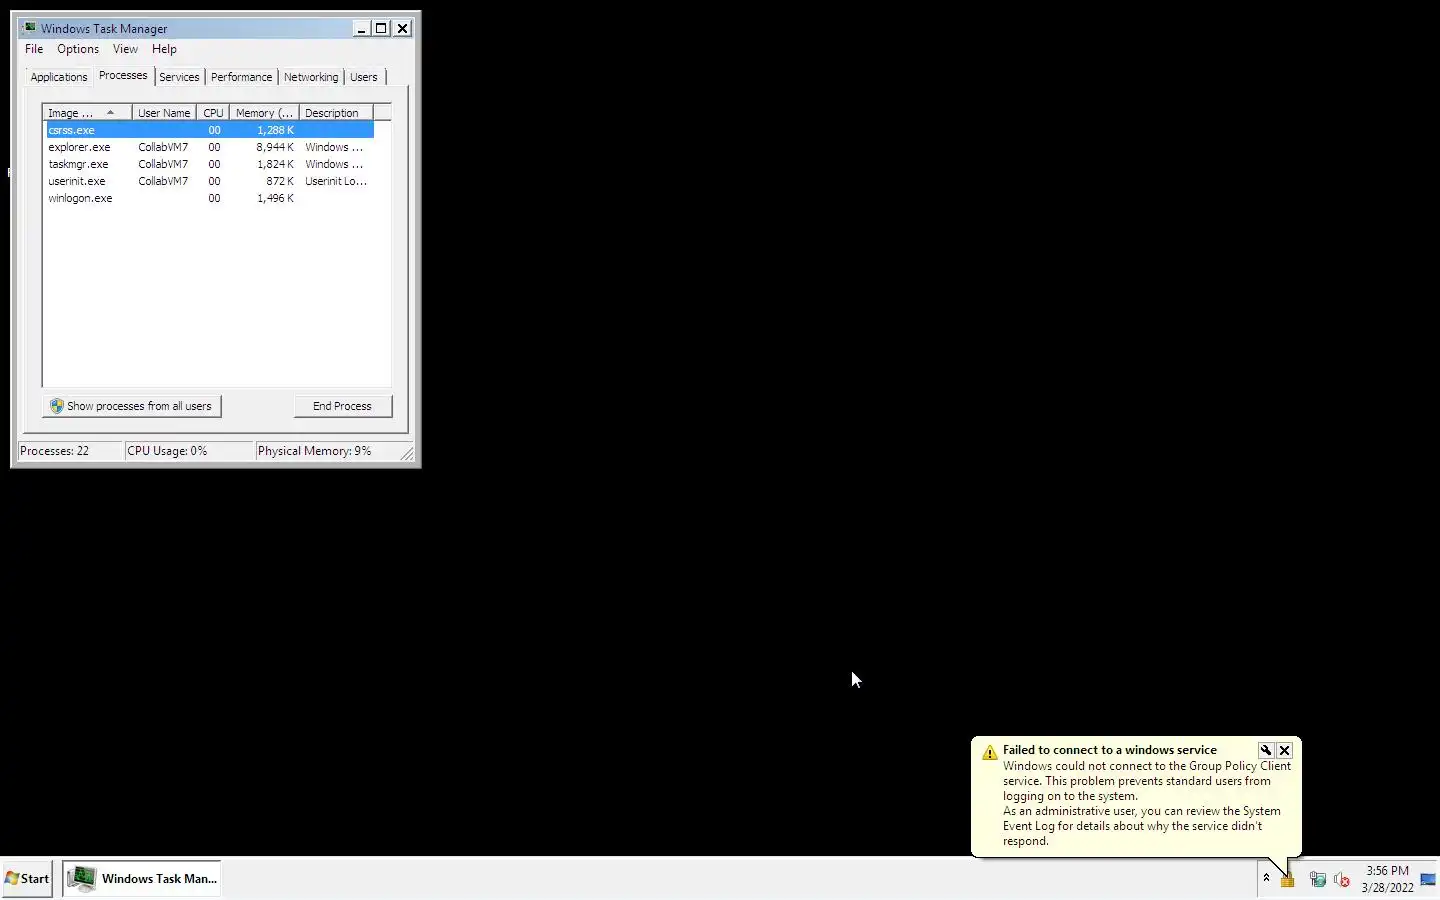The width and height of the screenshot is (1440, 900).
Task: Close the notification balloon
Action: 1285,750
